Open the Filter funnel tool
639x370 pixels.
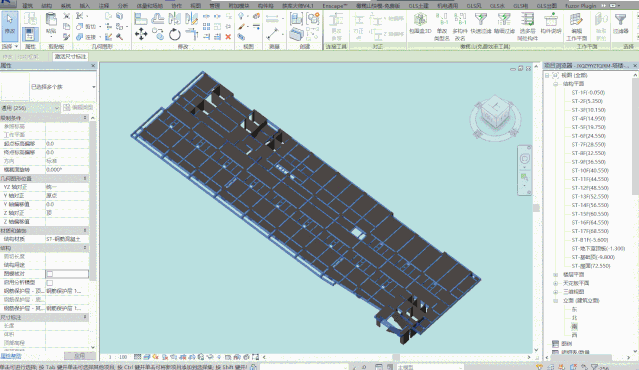pyautogui.click(x=620, y=23)
